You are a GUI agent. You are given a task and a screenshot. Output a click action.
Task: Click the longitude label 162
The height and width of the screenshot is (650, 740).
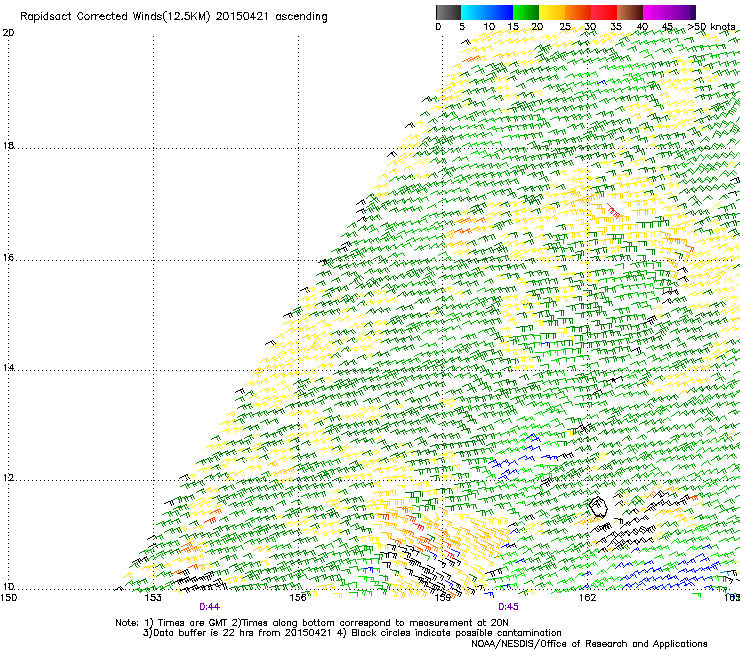[588, 598]
